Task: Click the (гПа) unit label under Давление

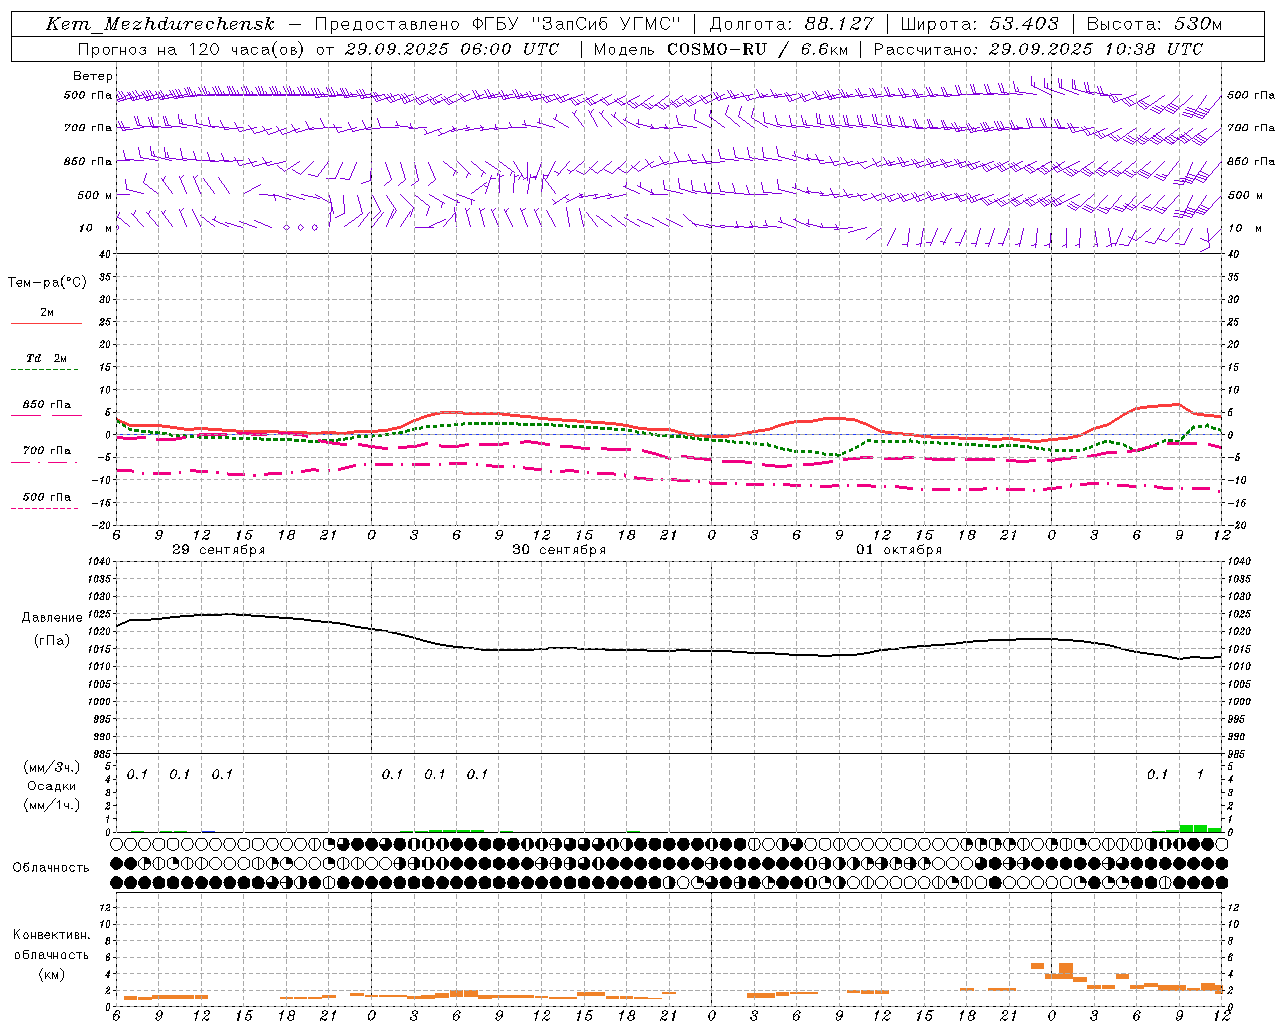Action: [52, 641]
